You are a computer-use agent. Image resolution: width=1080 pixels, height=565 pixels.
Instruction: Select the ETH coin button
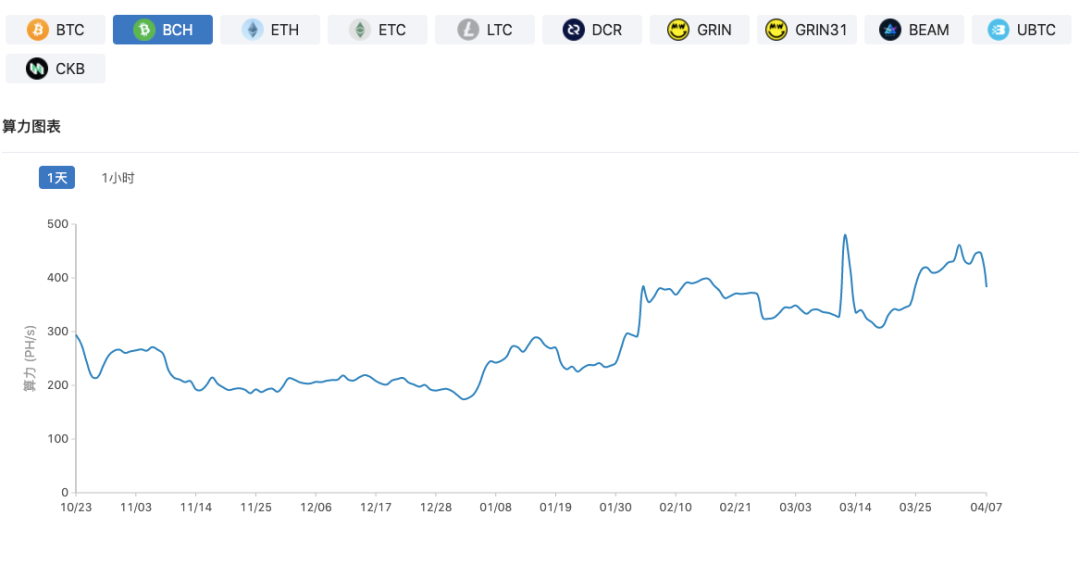tap(270, 30)
